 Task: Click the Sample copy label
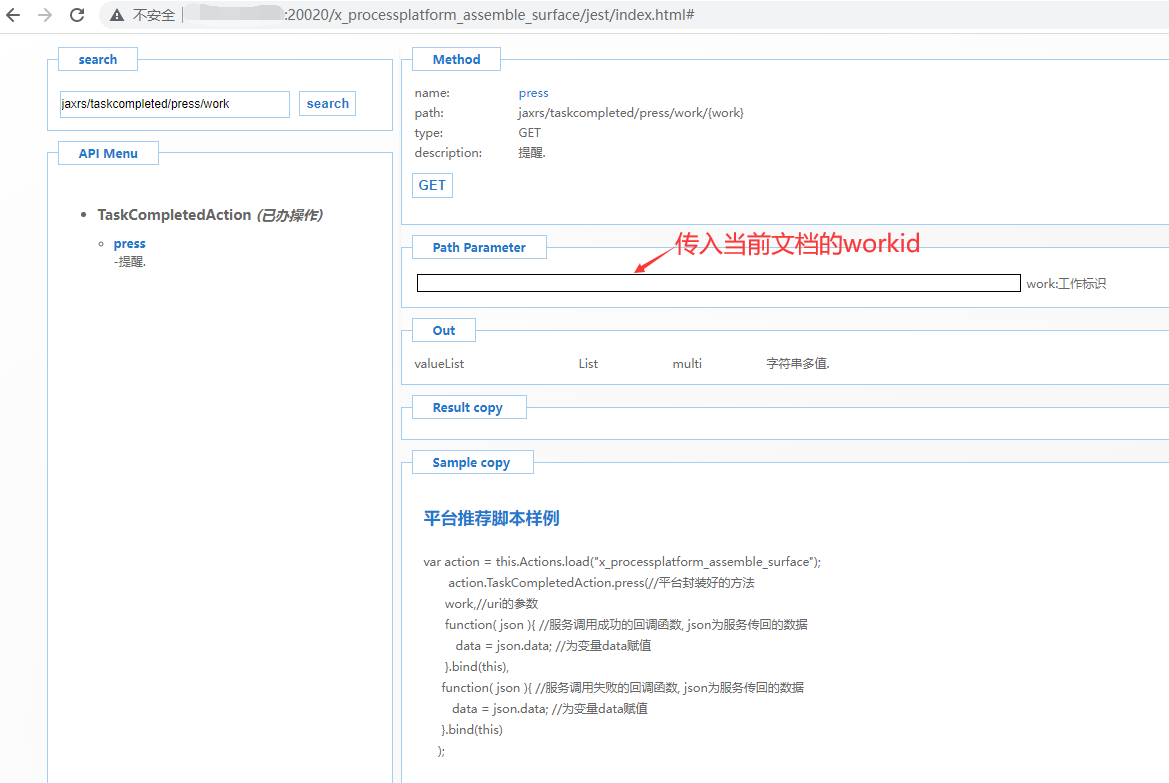(471, 463)
